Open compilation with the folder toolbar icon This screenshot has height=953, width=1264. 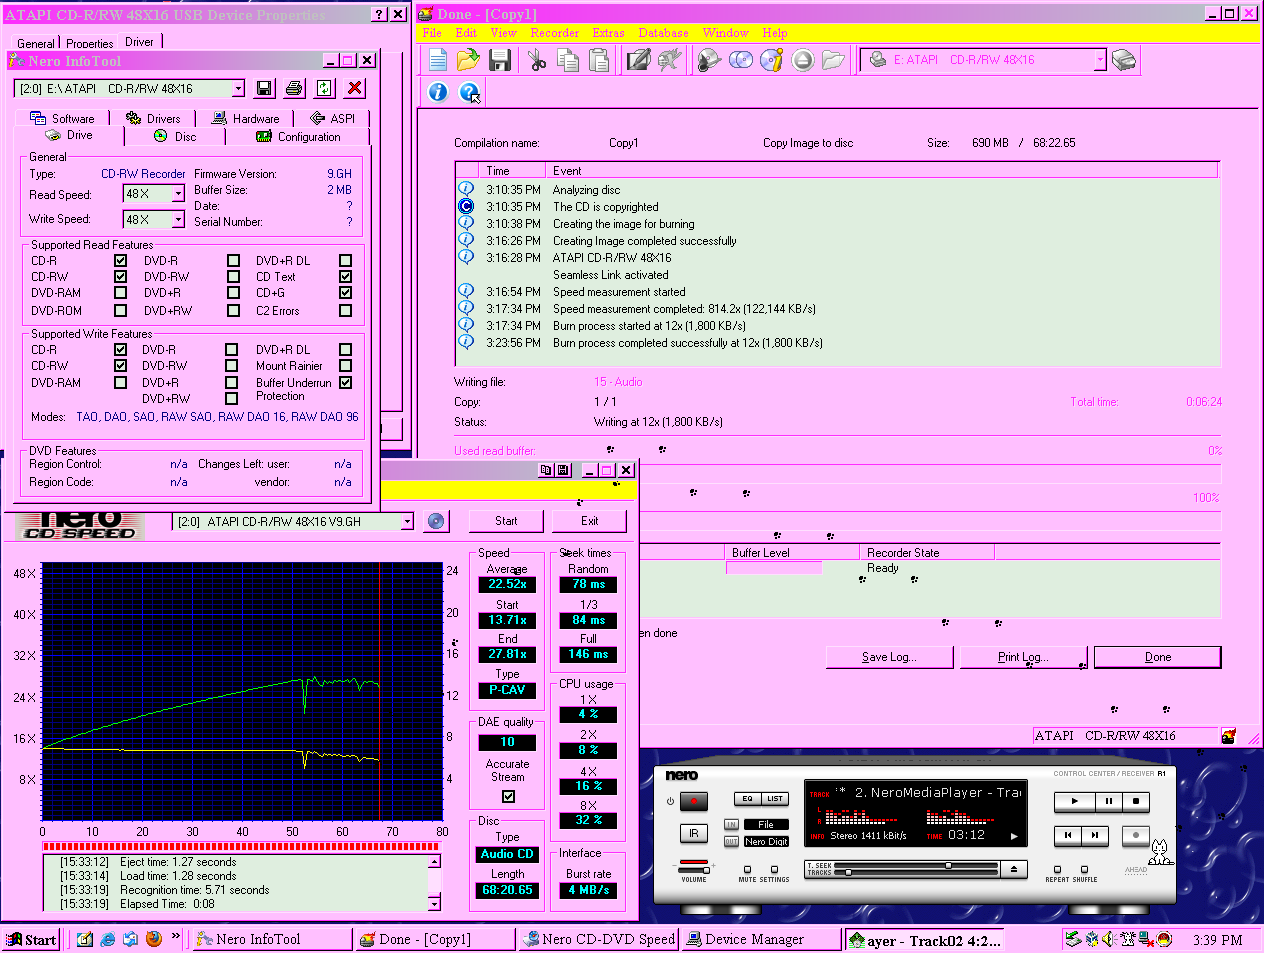point(468,60)
